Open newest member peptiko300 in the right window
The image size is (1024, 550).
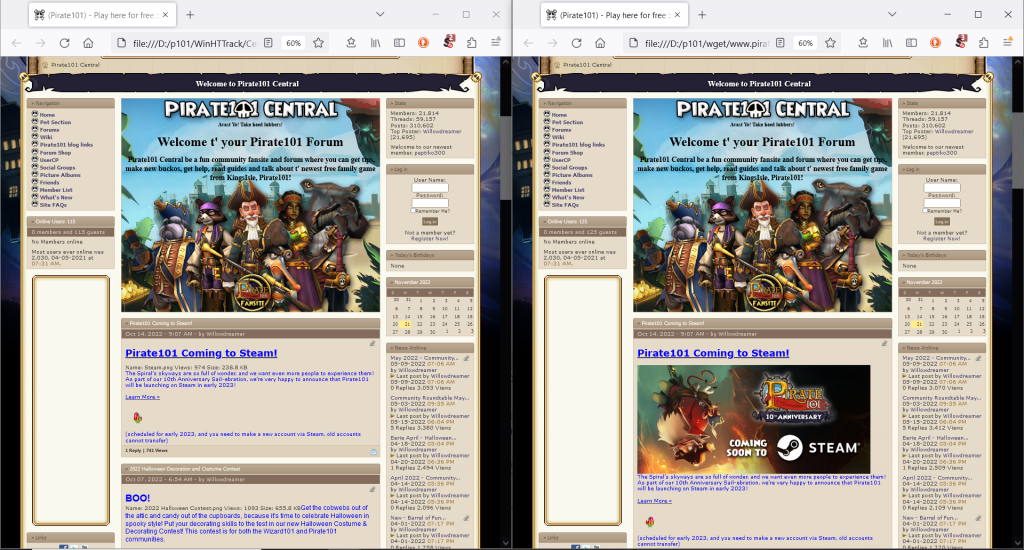(942, 153)
